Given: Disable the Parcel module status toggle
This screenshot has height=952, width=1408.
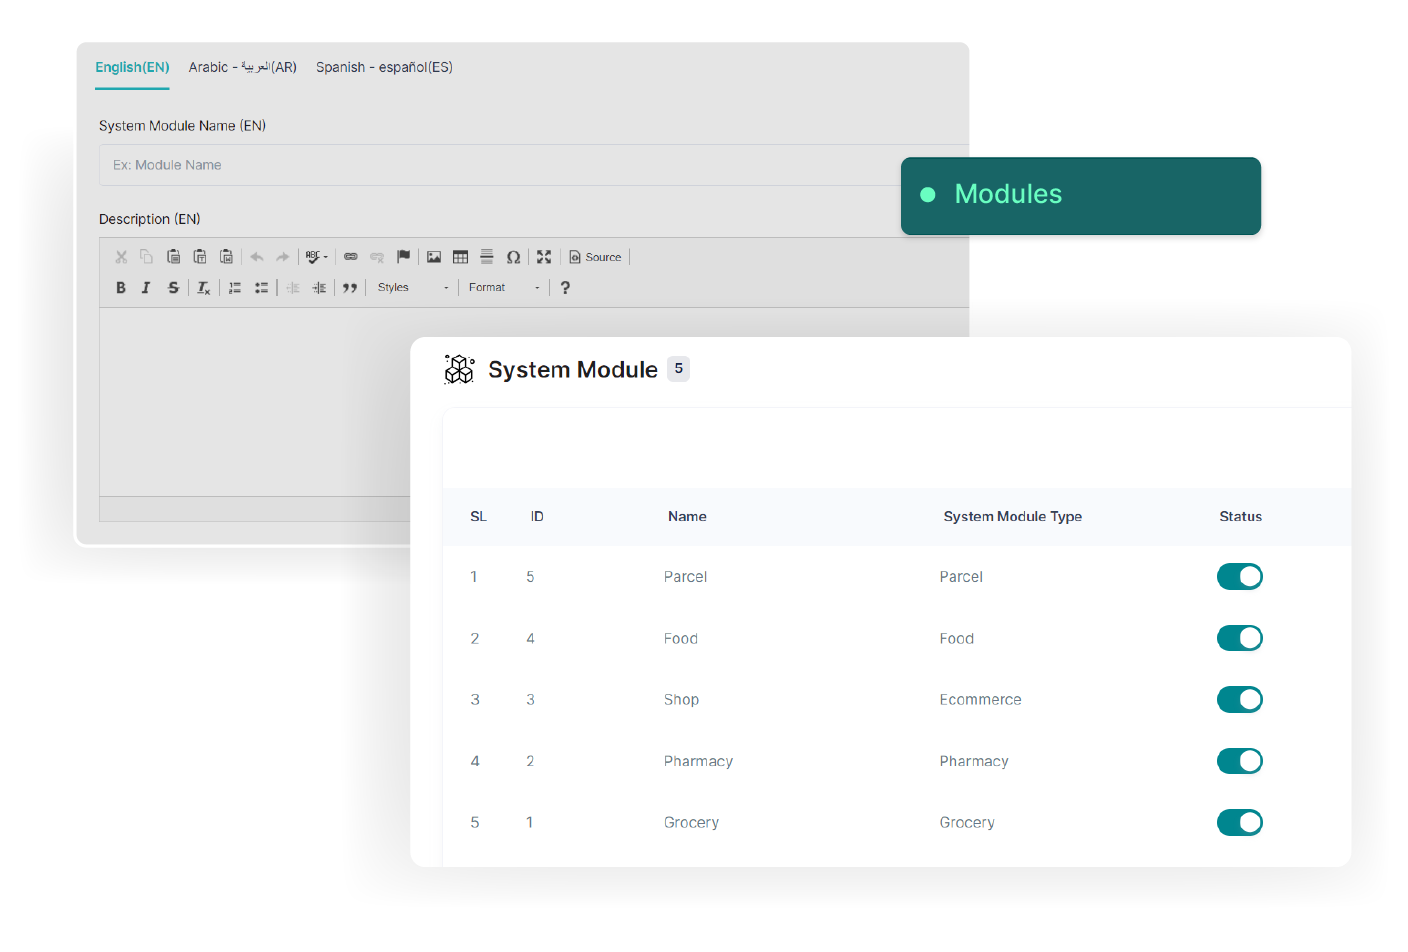Looking at the screenshot, I should click(1239, 577).
